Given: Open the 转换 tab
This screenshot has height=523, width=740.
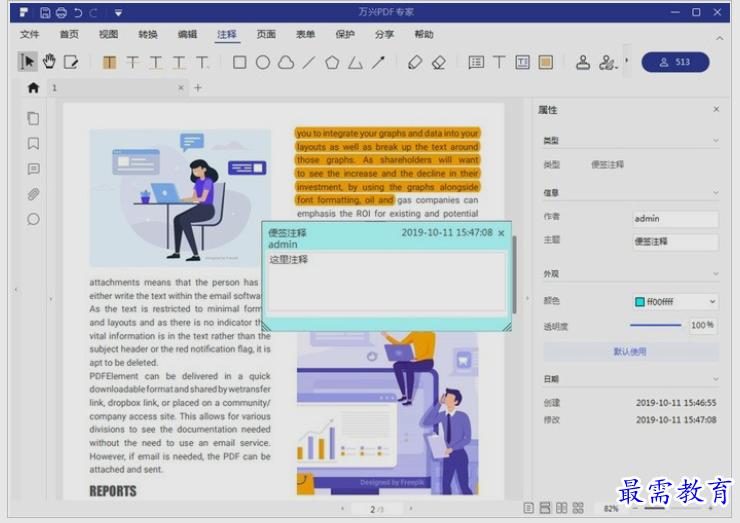Looking at the screenshot, I should [x=148, y=34].
